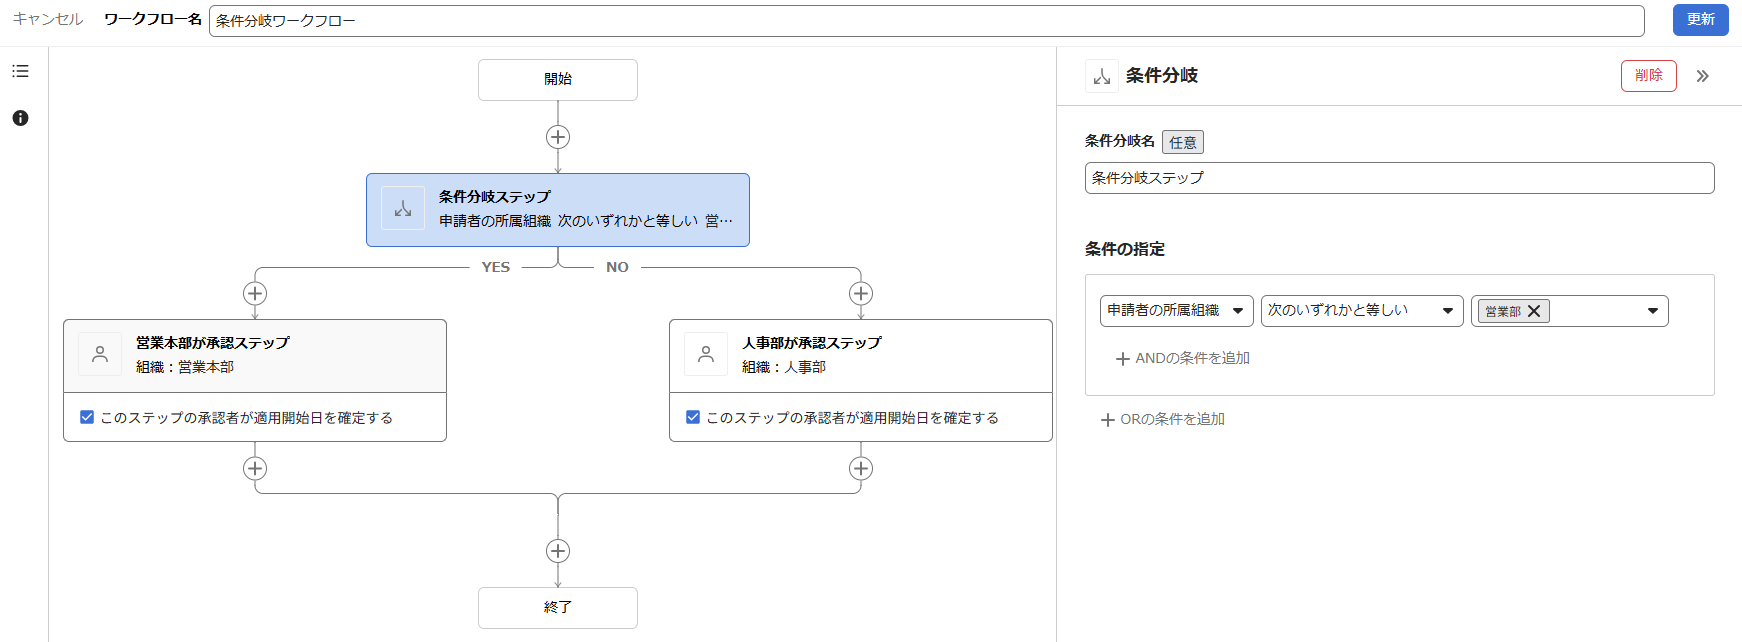Click plus icon below 人事部が承認ステップ card
Screen dimensions: 1742x642
pos(861,468)
